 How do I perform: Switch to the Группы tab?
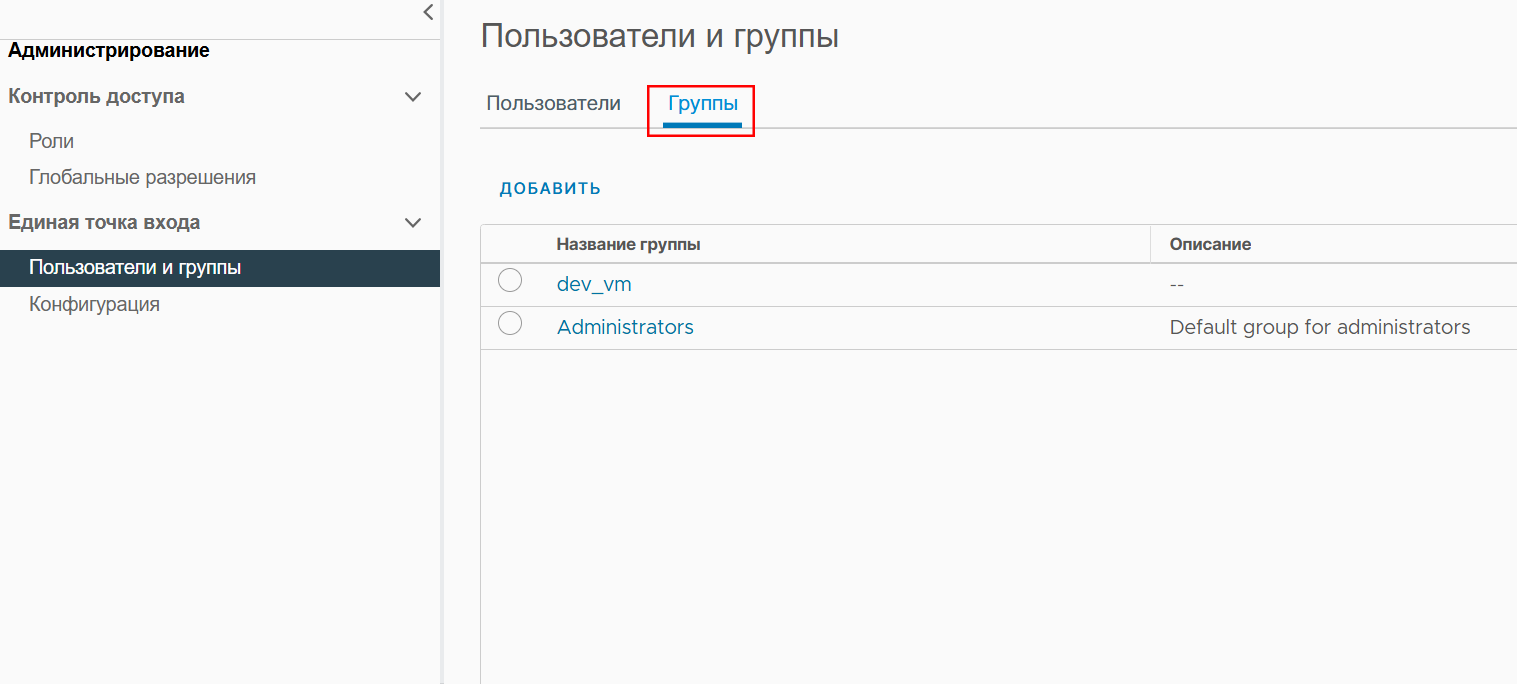pos(703,104)
